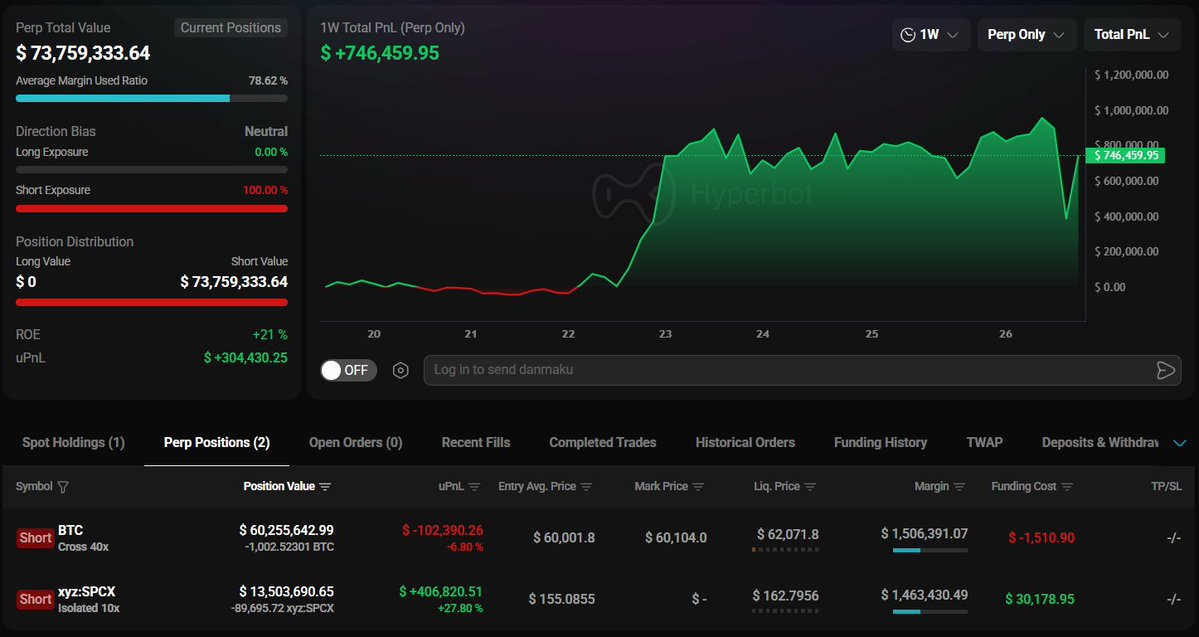Image resolution: width=1199 pixels, height=637 pixels.
Task: Click the Perp Total Value $ 73,759,333.64
Action: coord(83,53)
